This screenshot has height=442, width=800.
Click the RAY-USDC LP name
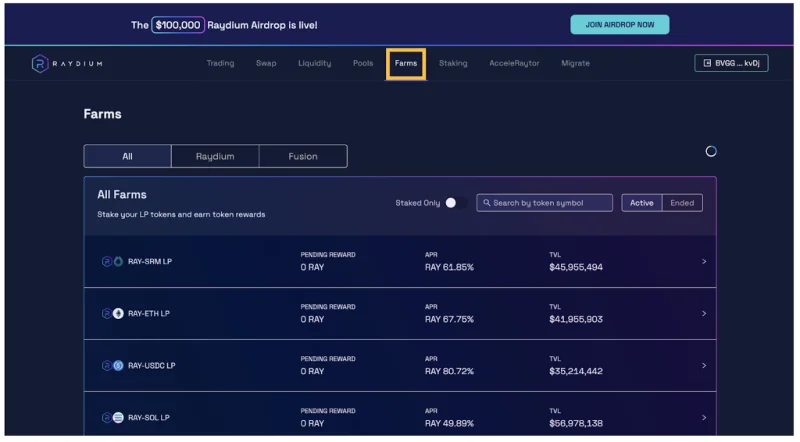[152, 365]
